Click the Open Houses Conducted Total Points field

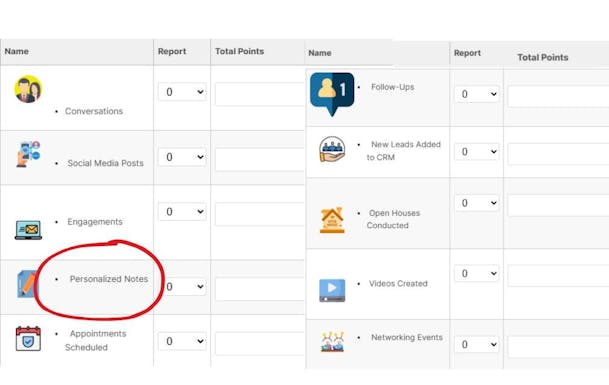coord(558,206)
